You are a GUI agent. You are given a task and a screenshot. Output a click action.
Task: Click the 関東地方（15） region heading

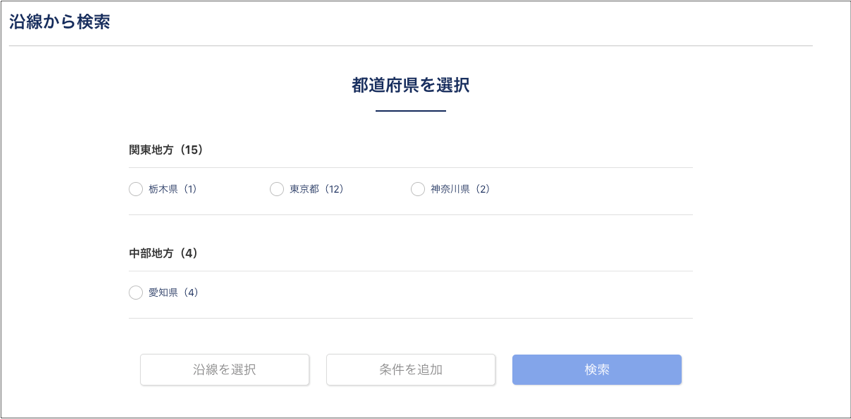click(166, 150)
